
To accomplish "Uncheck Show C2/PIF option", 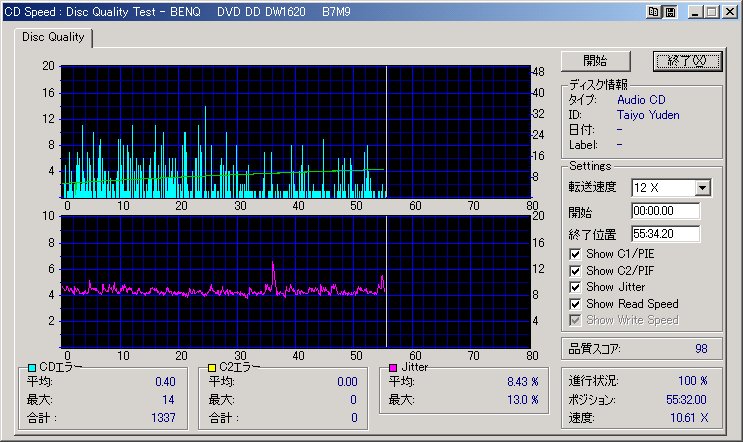I will coord(575,270).
